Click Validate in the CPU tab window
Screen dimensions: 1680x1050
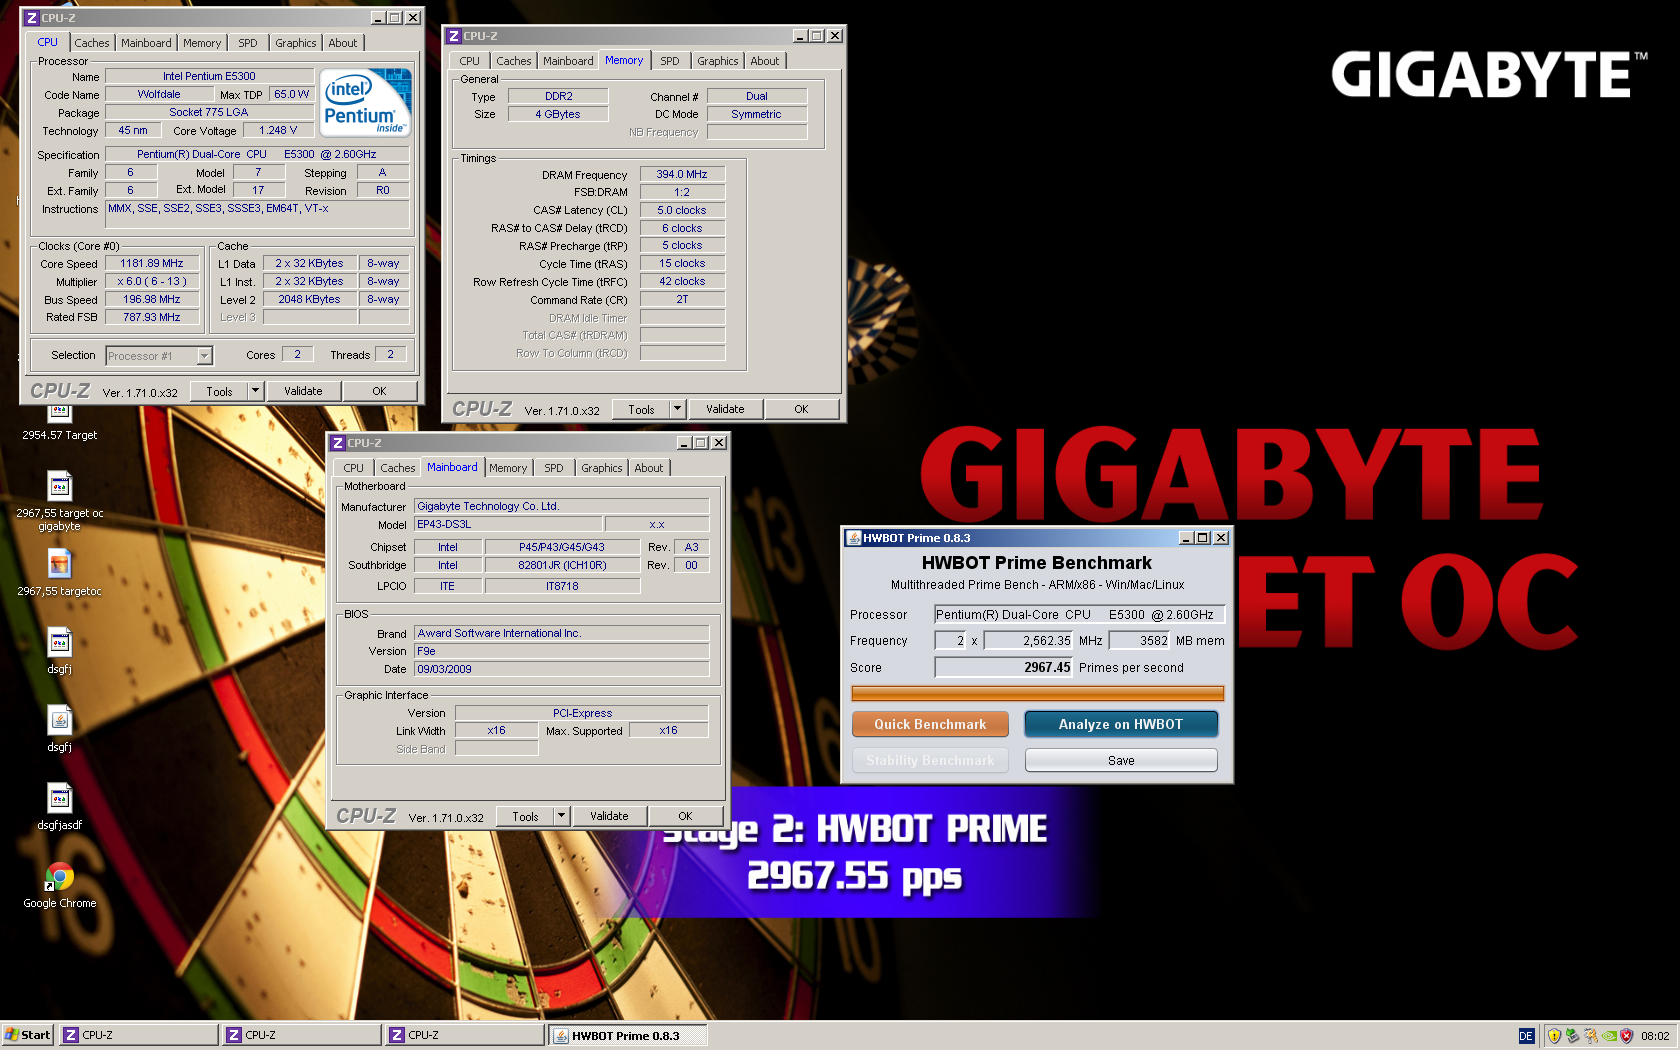pyautogui.click(x=303, y=391)
